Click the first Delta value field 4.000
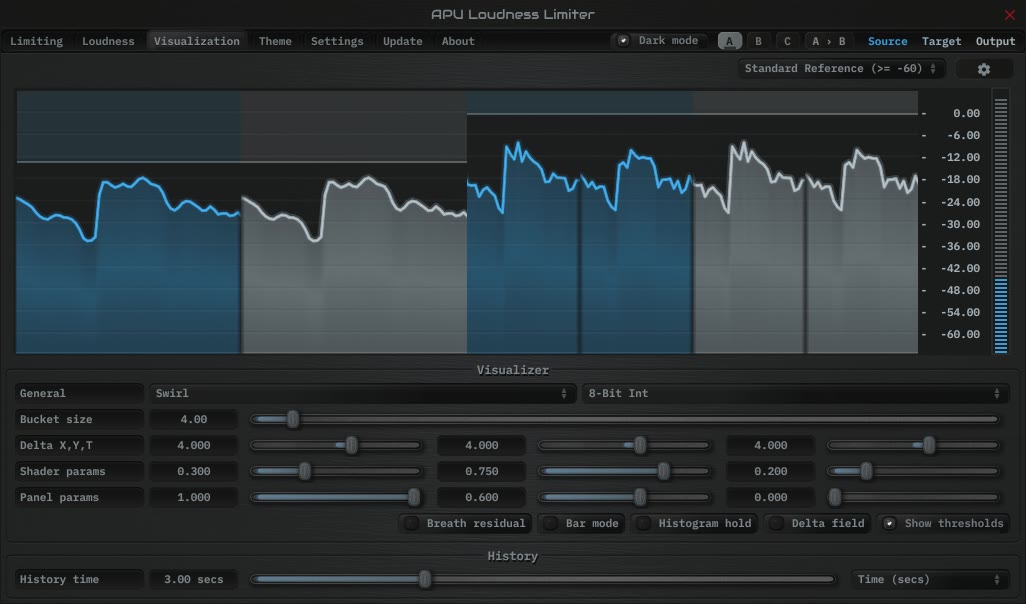Image resolution: width=1026 pixels, height=604 pixels. pyautogui.click(x=193, y=445)
